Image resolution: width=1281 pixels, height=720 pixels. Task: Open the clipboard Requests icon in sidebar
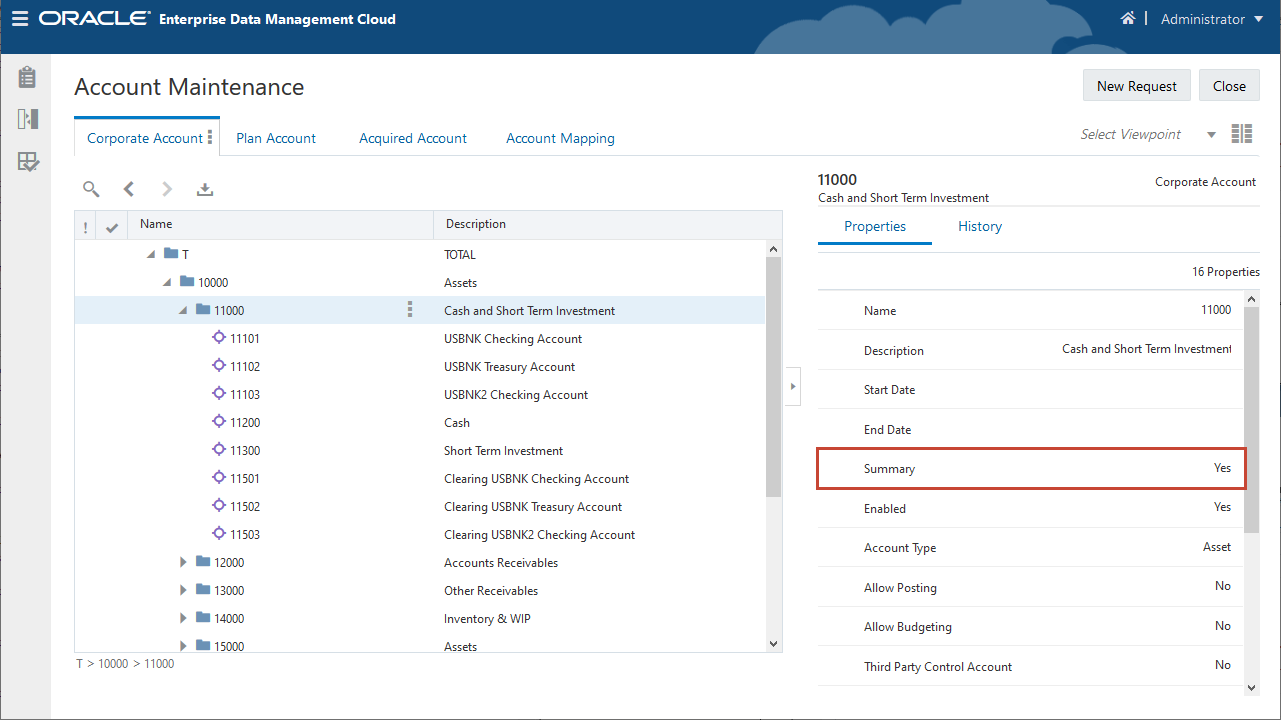coord(27,76)
